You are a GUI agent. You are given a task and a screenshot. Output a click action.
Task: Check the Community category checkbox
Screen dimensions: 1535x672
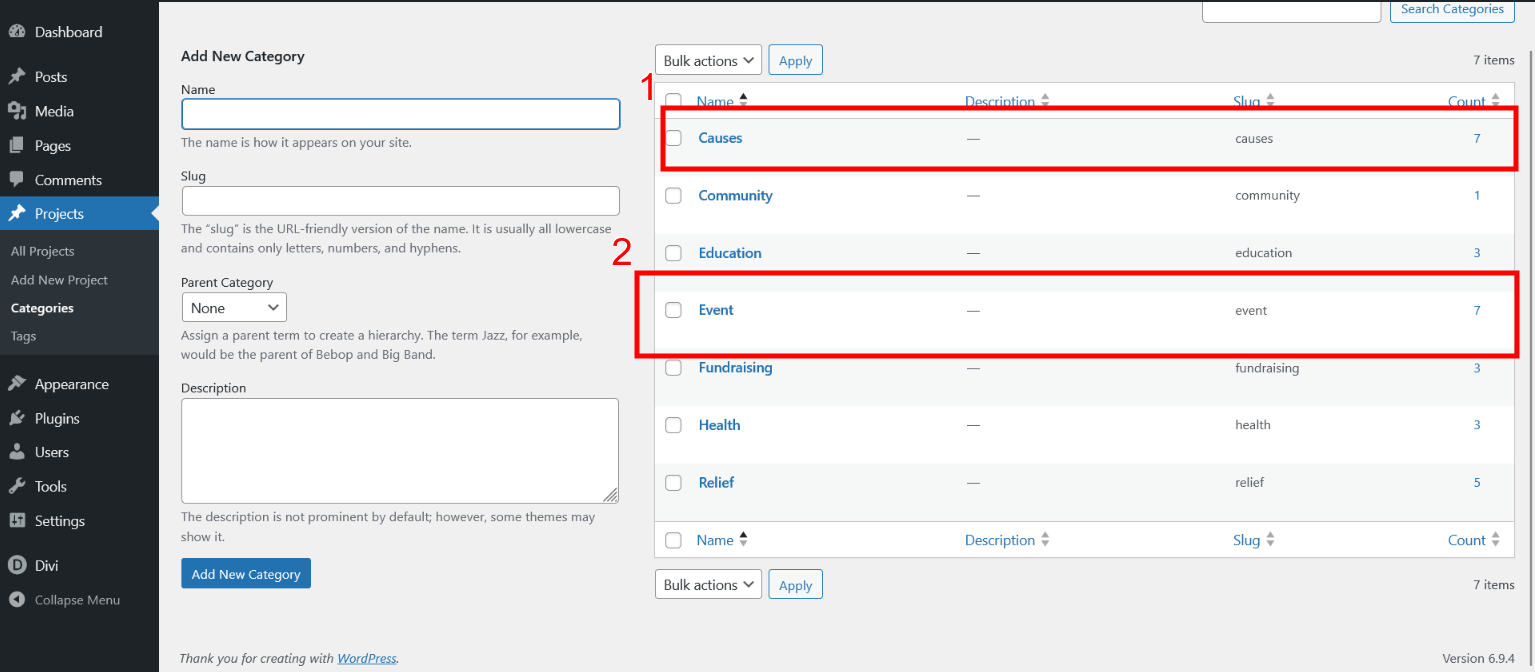(x=674, y=196)
